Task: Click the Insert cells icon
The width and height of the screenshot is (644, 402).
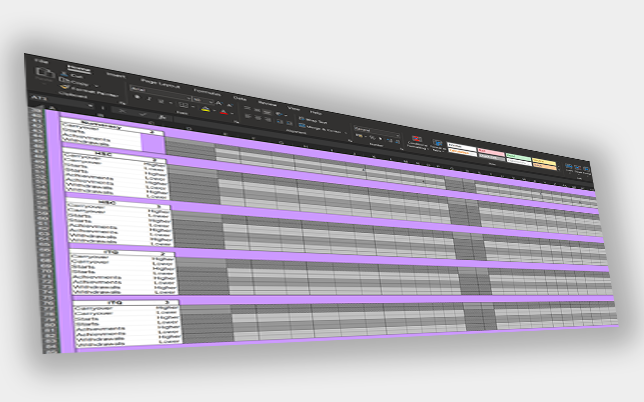Action: [569, 167]
